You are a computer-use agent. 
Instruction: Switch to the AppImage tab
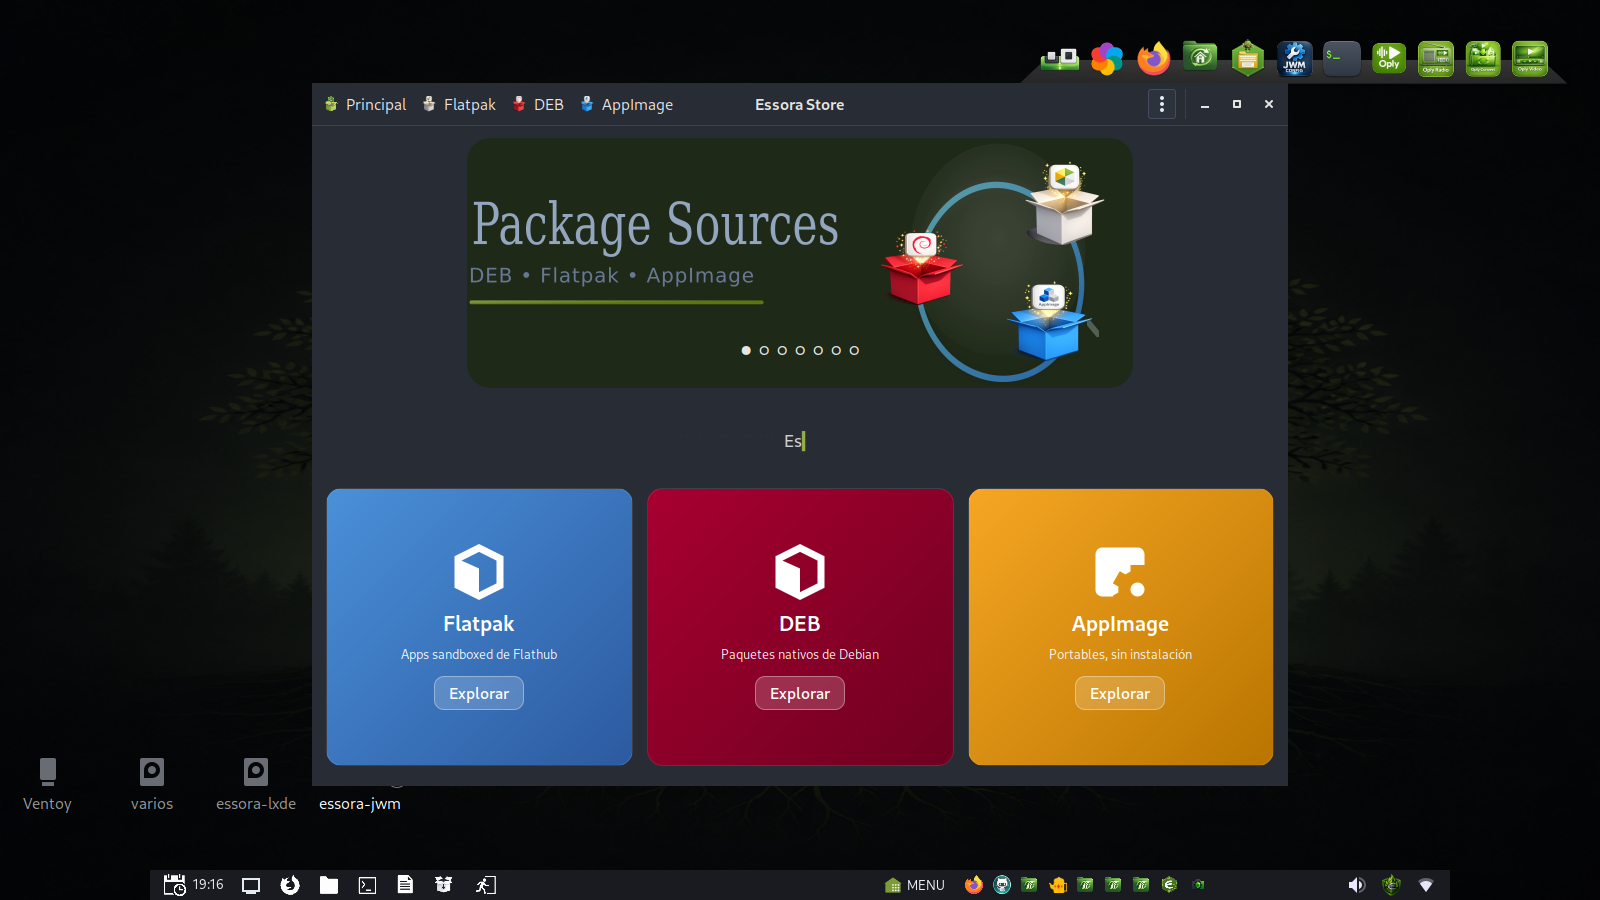click(626, 104)
